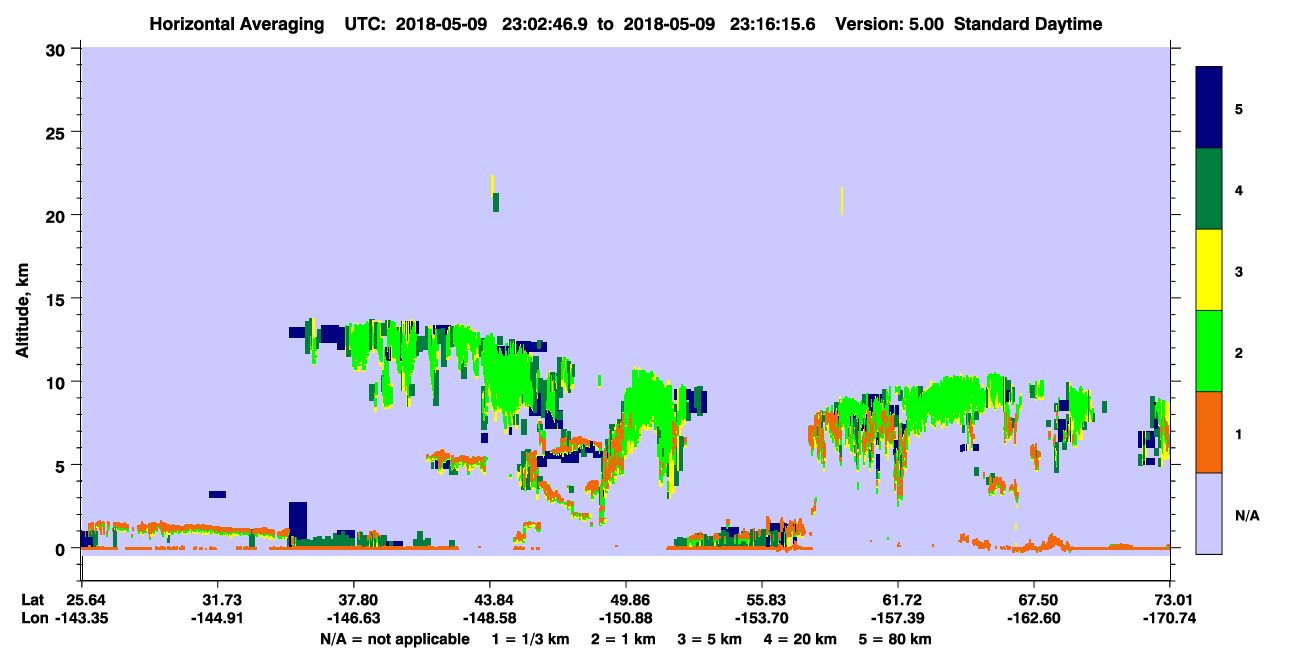
Task: Click legend text '4 = 20 km'
Action: coord(800,639)
